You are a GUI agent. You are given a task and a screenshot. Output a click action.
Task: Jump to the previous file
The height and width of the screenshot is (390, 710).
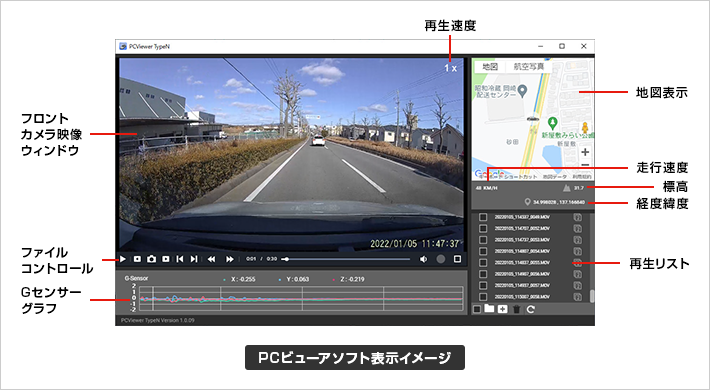pyautogui.click(x=180, y=259)
